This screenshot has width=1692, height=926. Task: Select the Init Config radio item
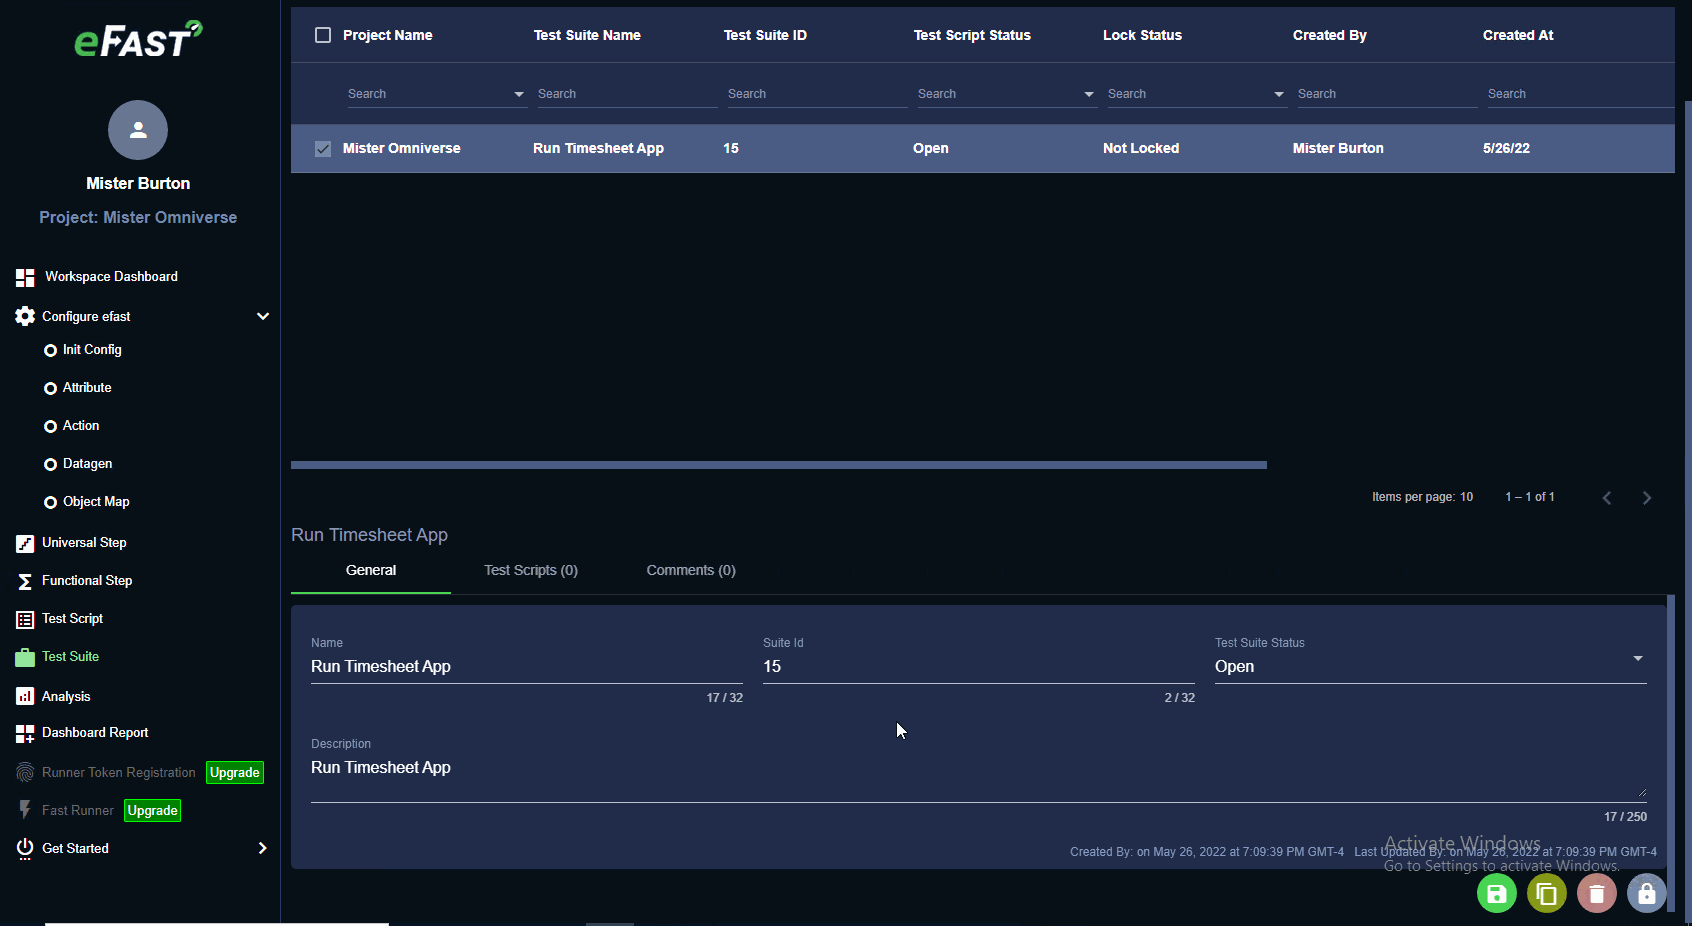(51, 350)
